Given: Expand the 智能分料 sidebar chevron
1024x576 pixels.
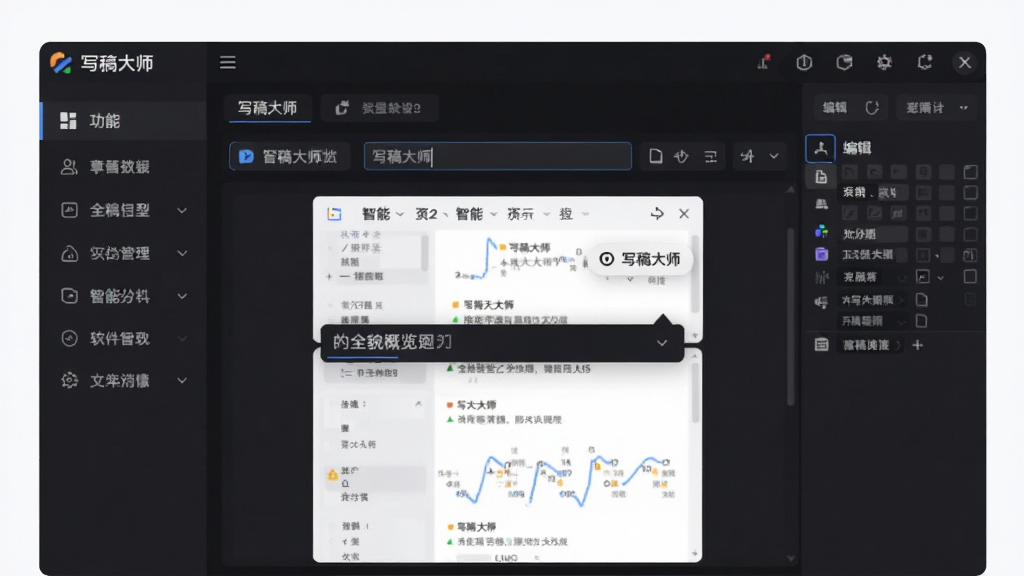Looking at the screenshot, I should pos(182,296).
